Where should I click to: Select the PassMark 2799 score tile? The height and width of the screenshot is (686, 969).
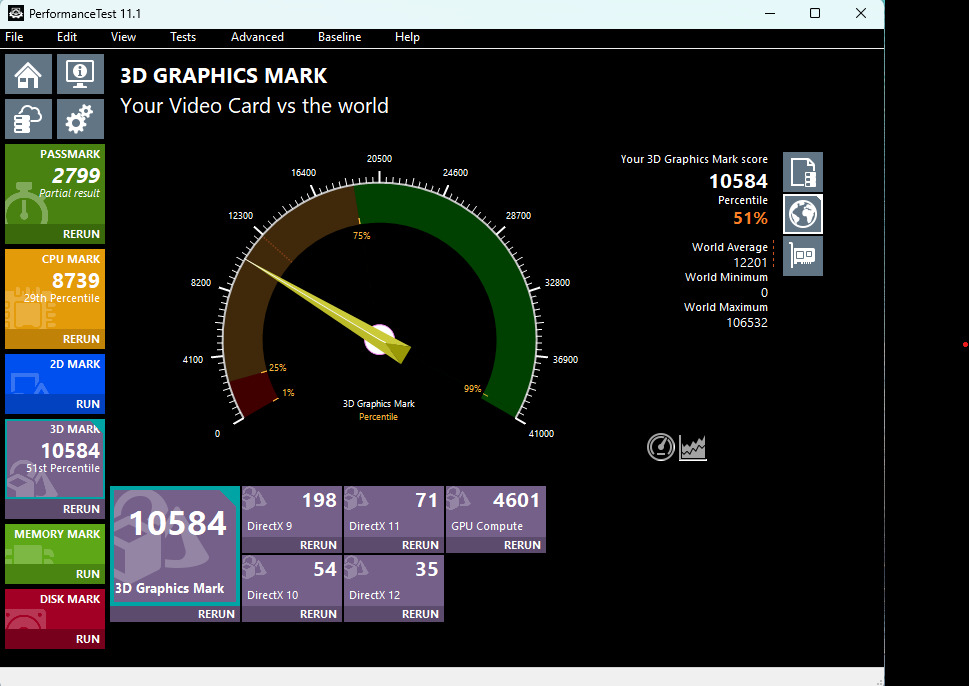(55, 184)
